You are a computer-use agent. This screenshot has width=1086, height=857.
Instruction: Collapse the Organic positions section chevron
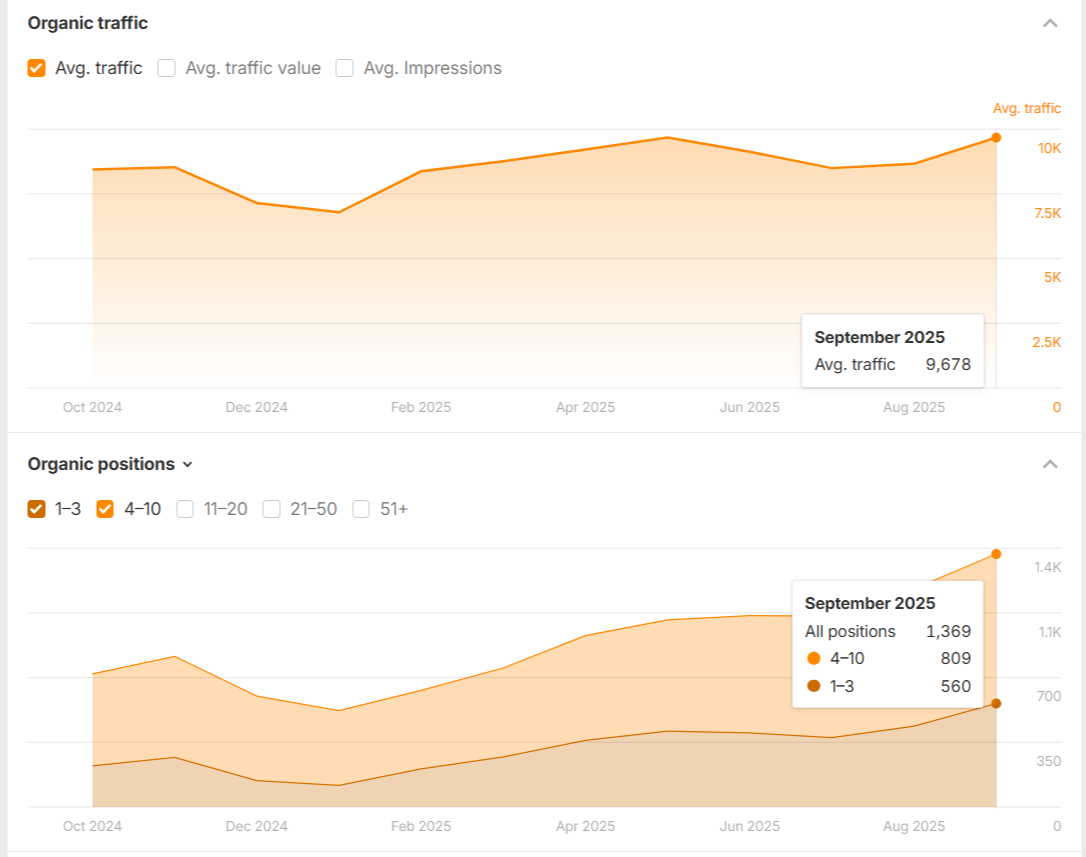point(1049,464)
